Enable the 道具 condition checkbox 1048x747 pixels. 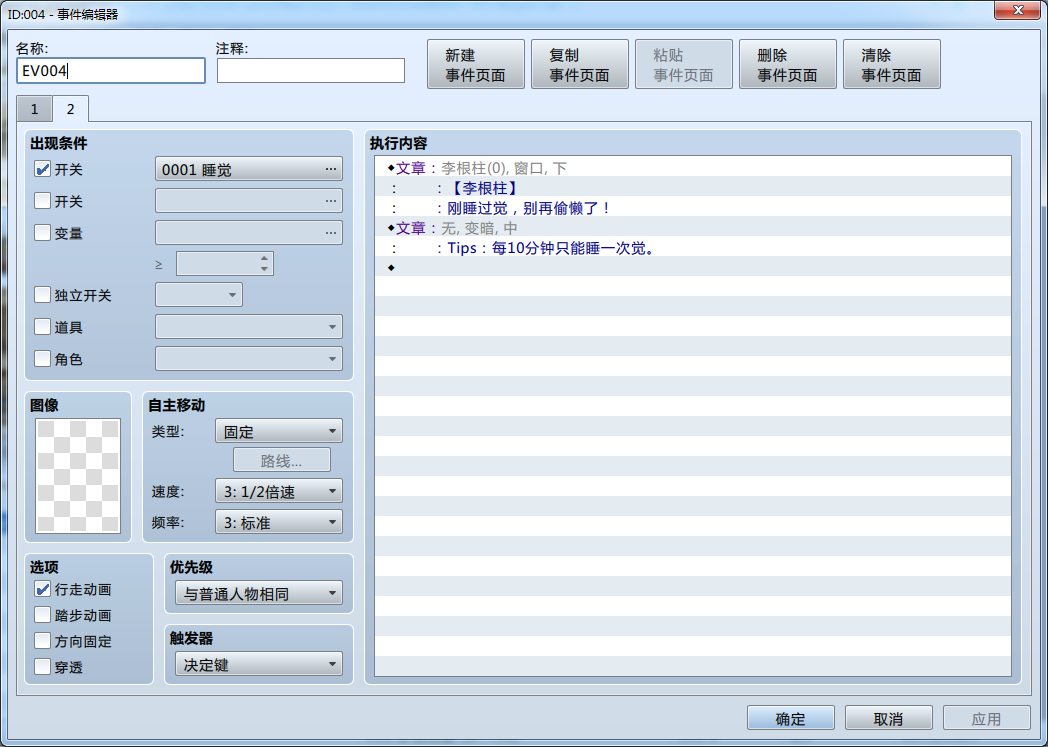[x=42, y=327]
